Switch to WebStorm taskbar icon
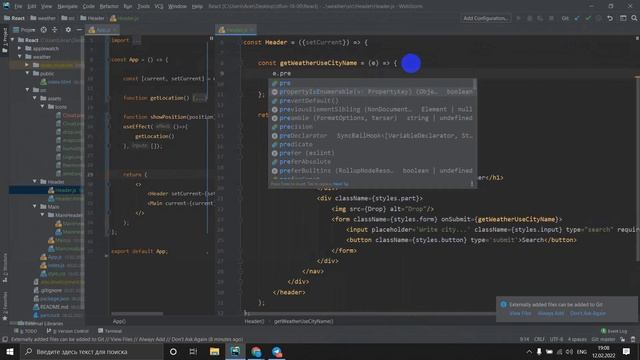The height and width of the screenshot is (360, 640). click(236, 351)
